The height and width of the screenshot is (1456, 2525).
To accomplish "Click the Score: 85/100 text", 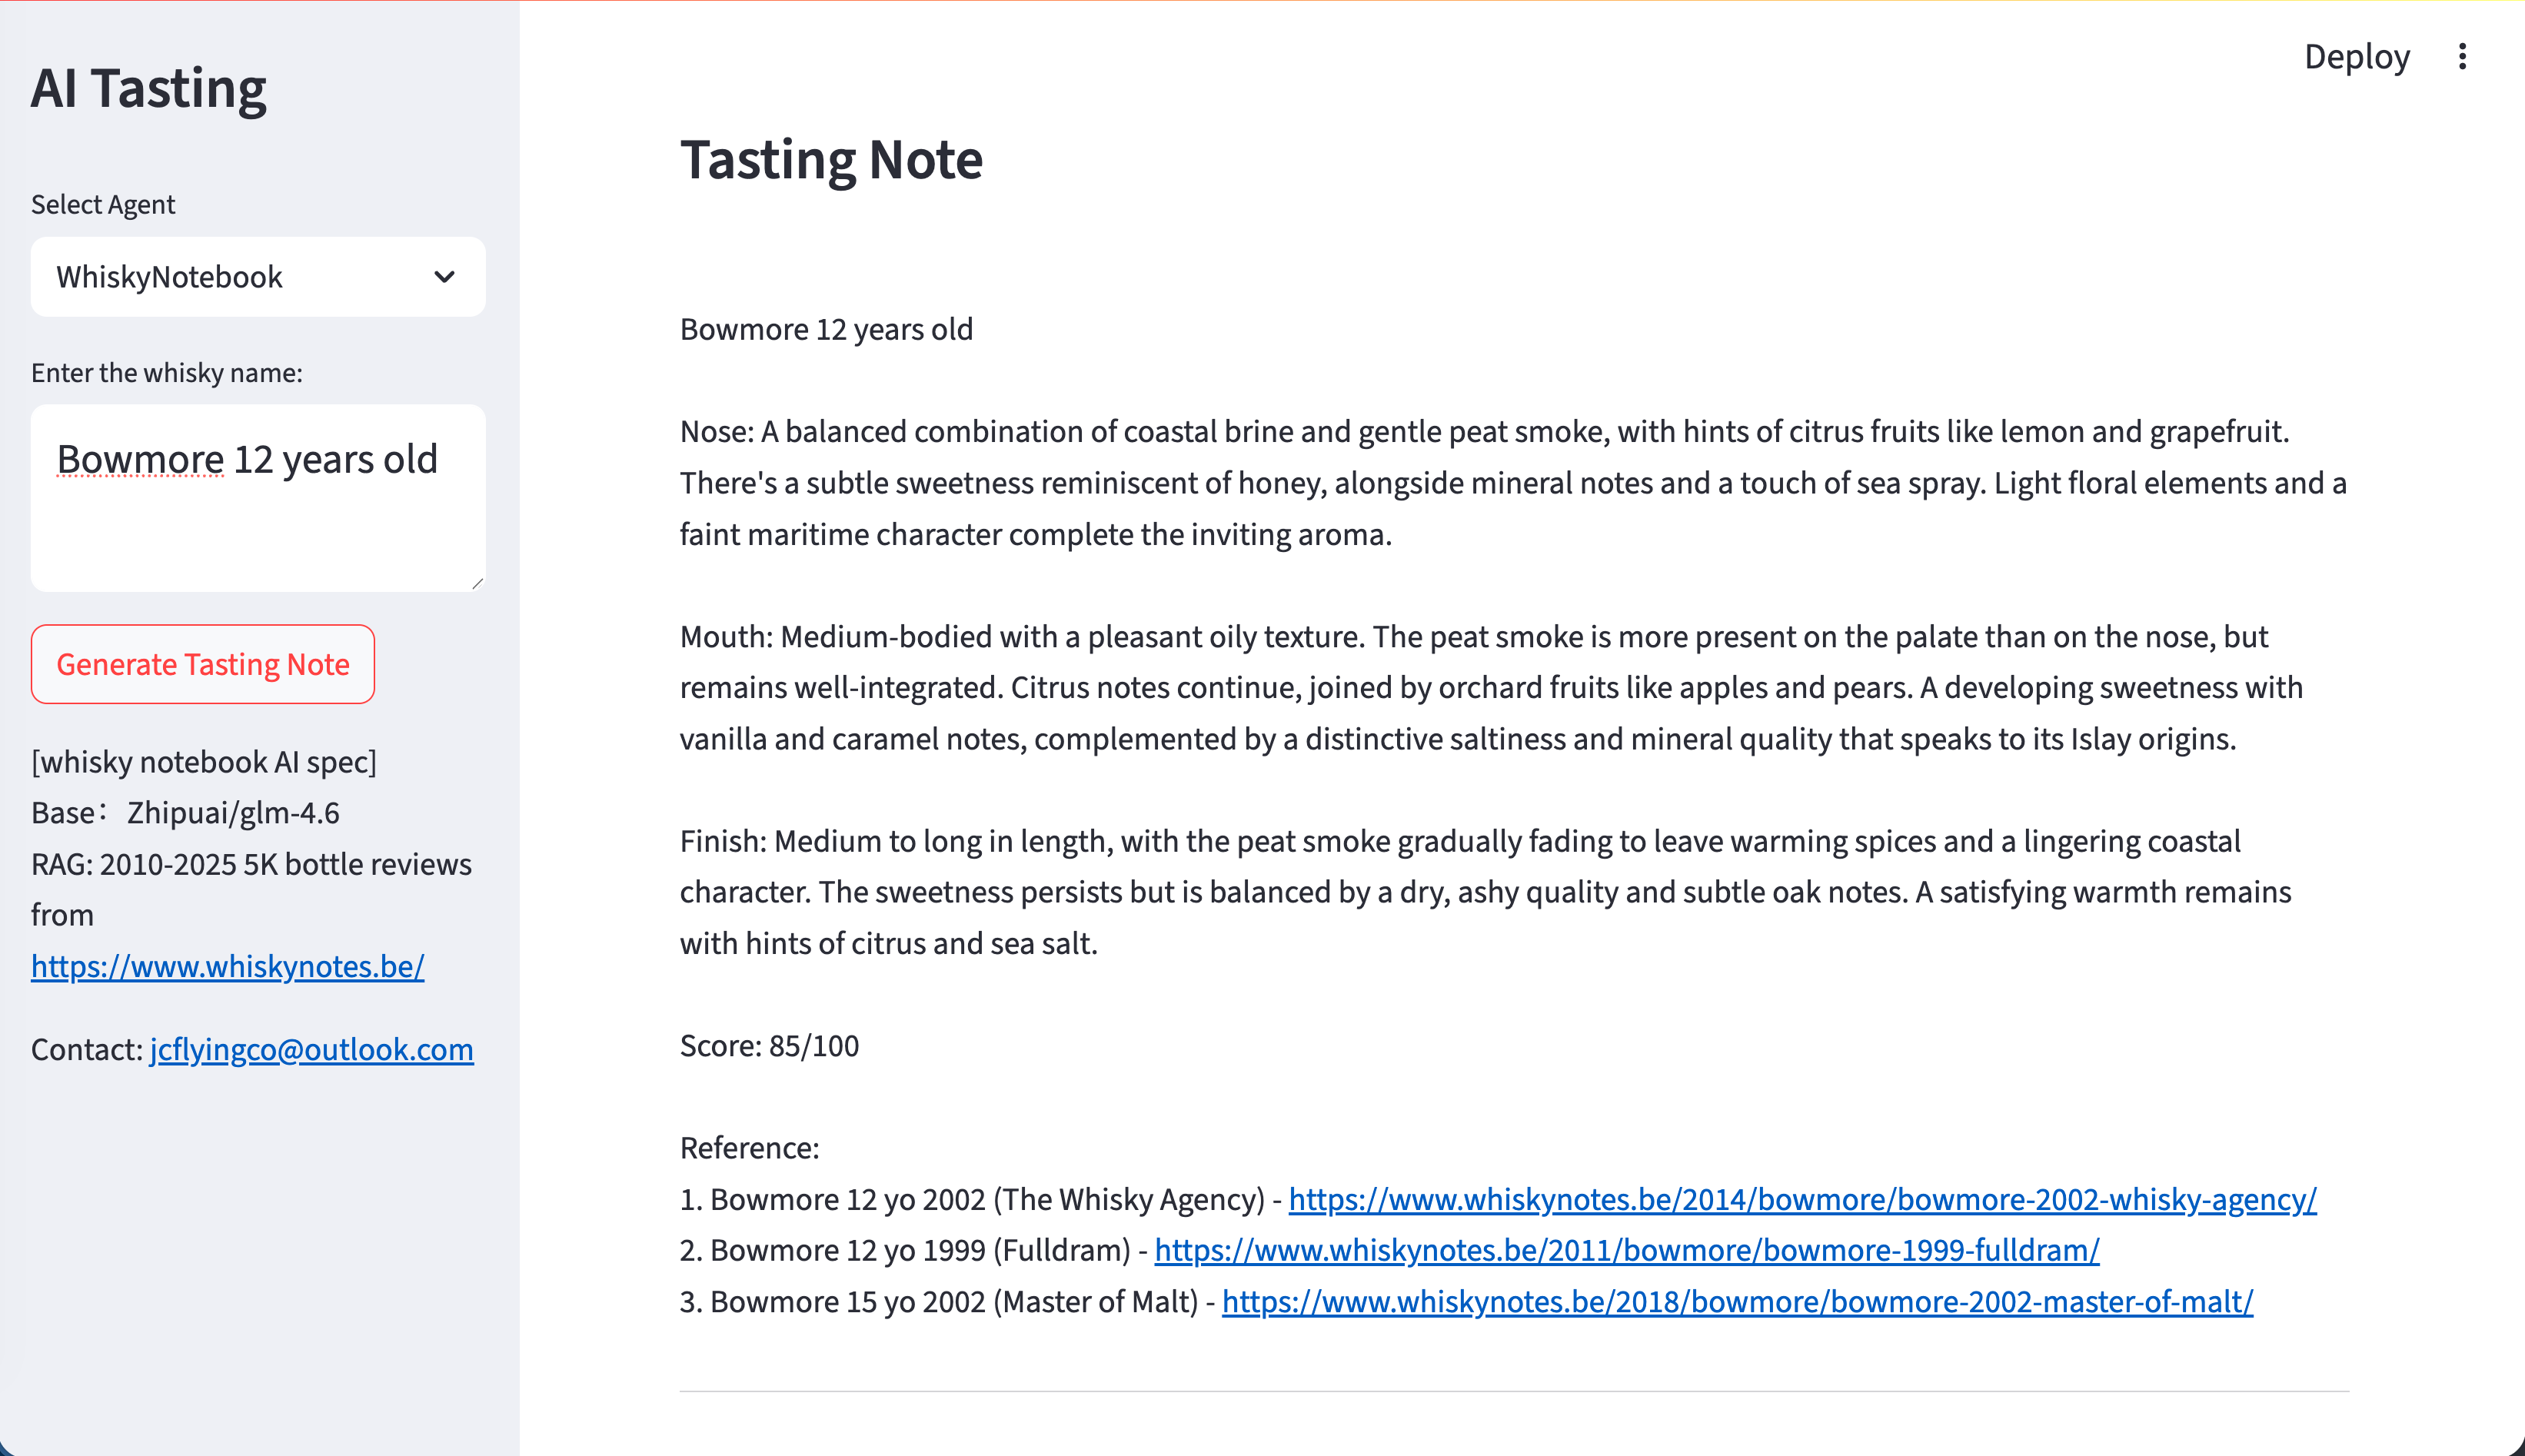I will (x=769, y=1045).
